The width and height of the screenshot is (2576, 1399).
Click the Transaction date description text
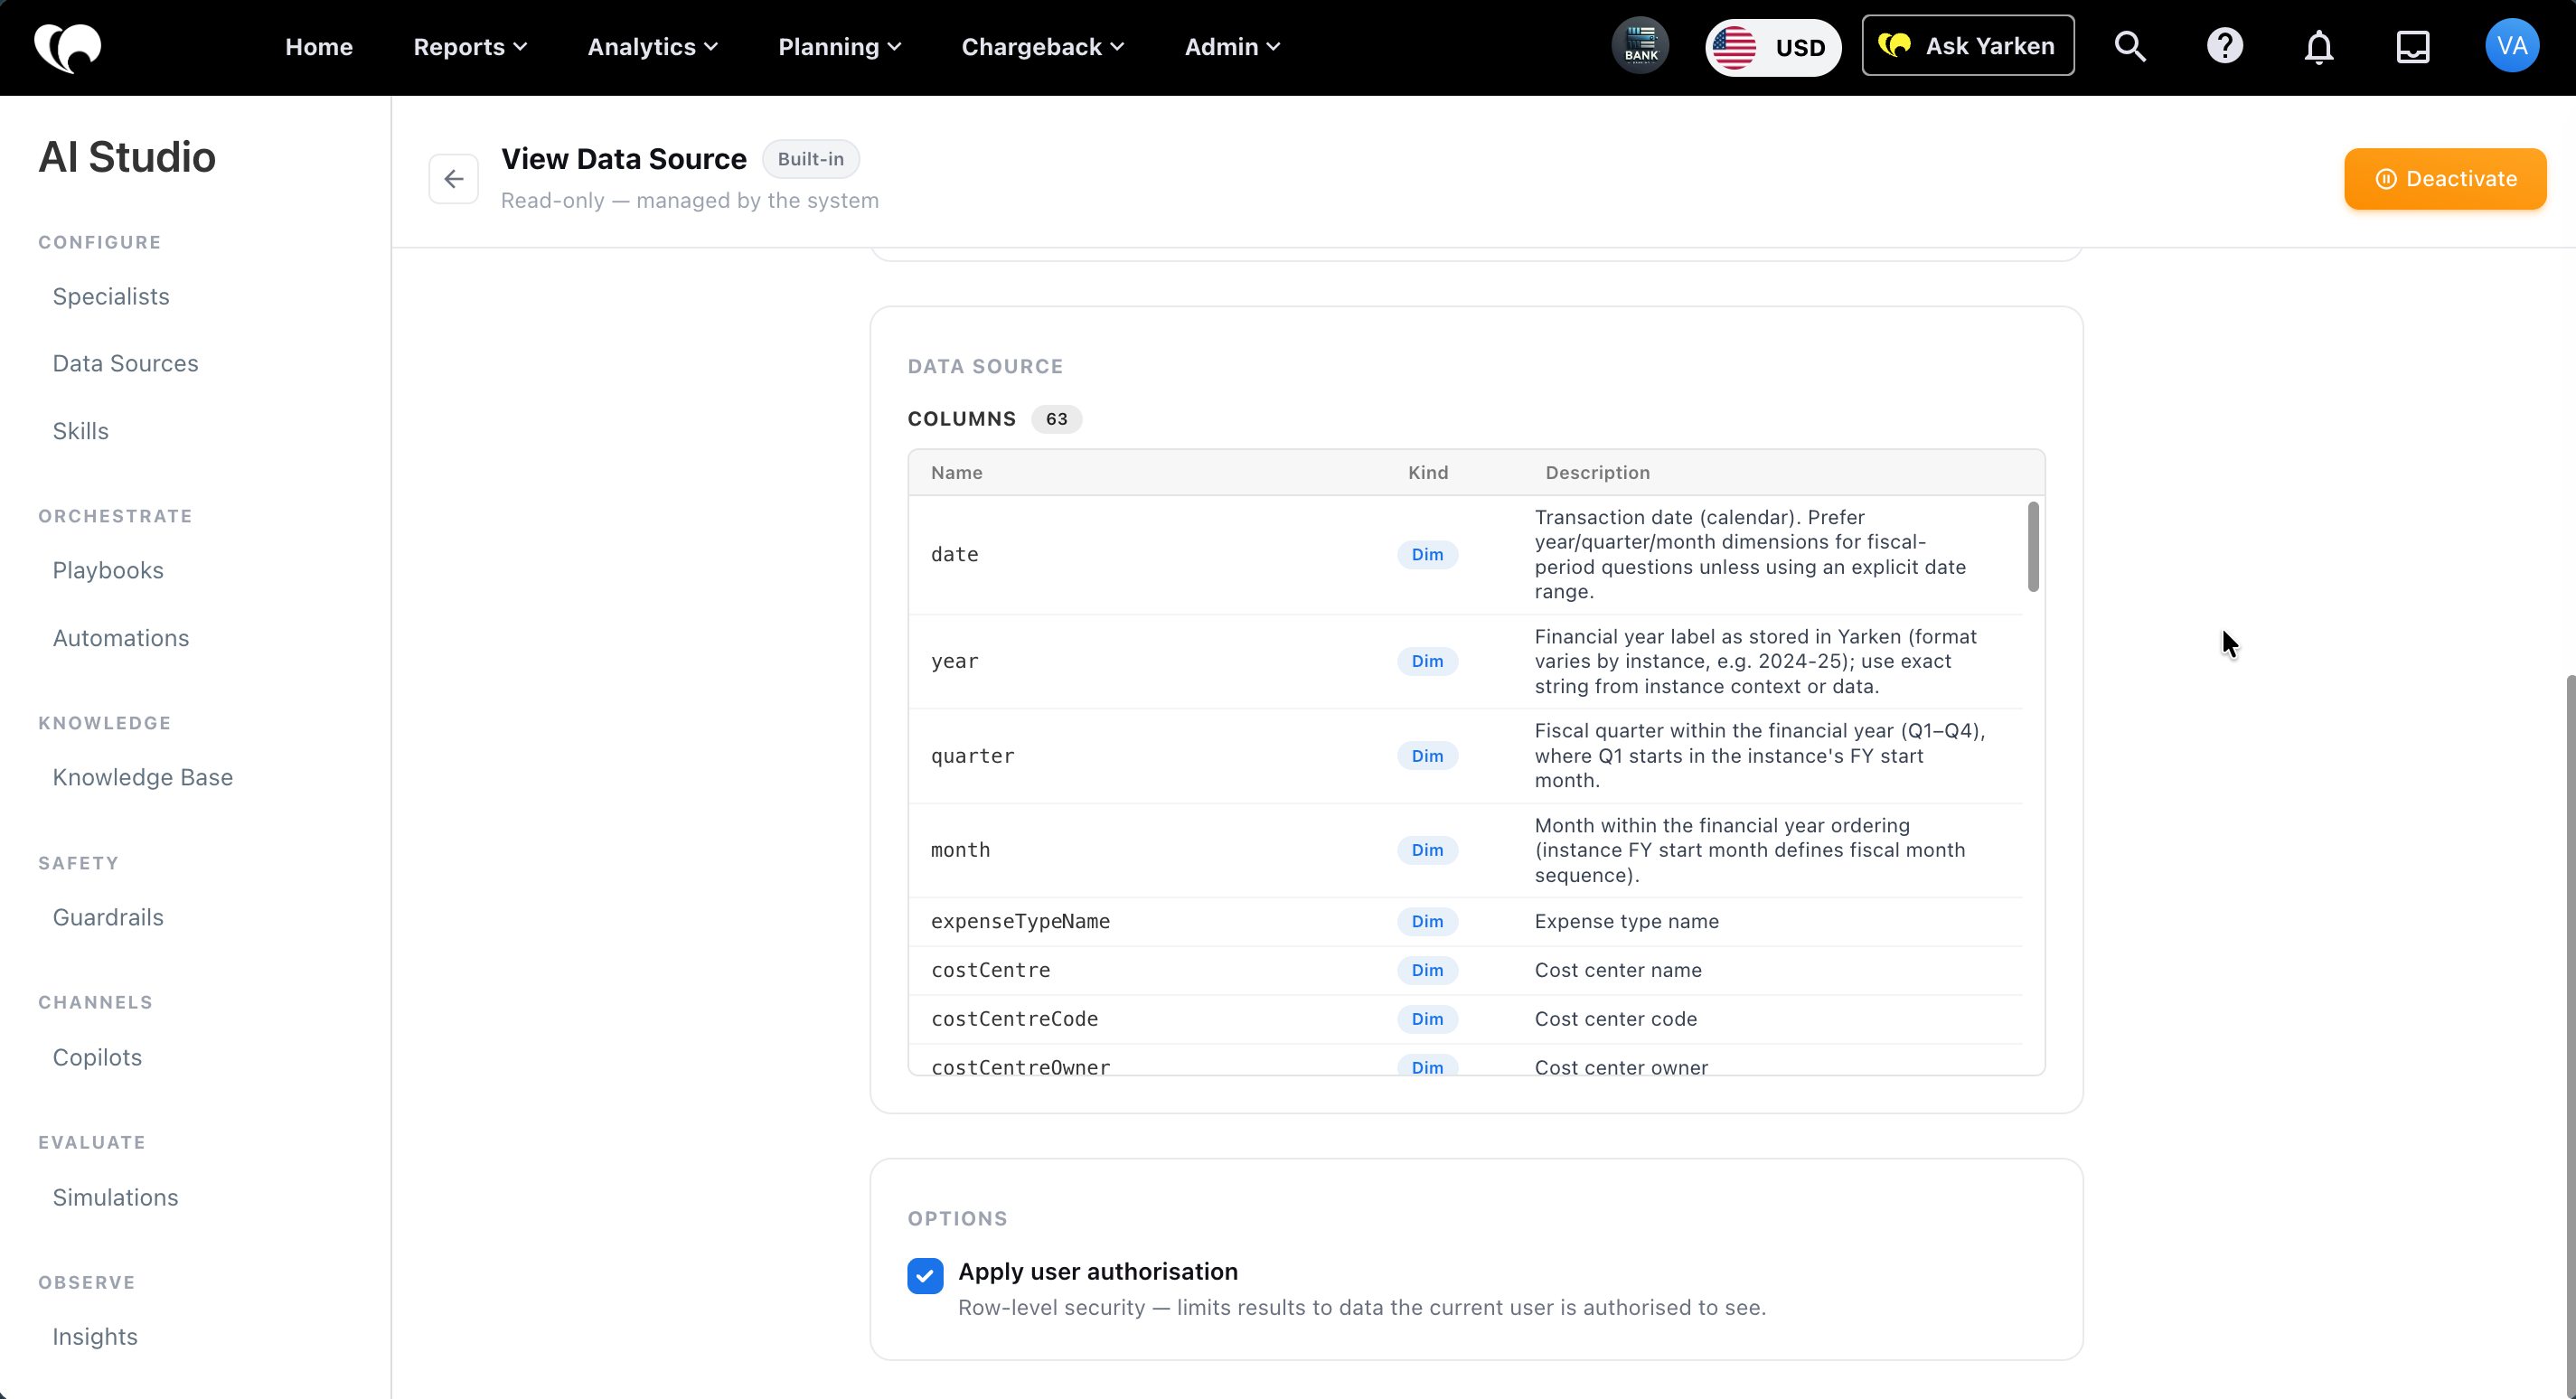[1750, 555]
